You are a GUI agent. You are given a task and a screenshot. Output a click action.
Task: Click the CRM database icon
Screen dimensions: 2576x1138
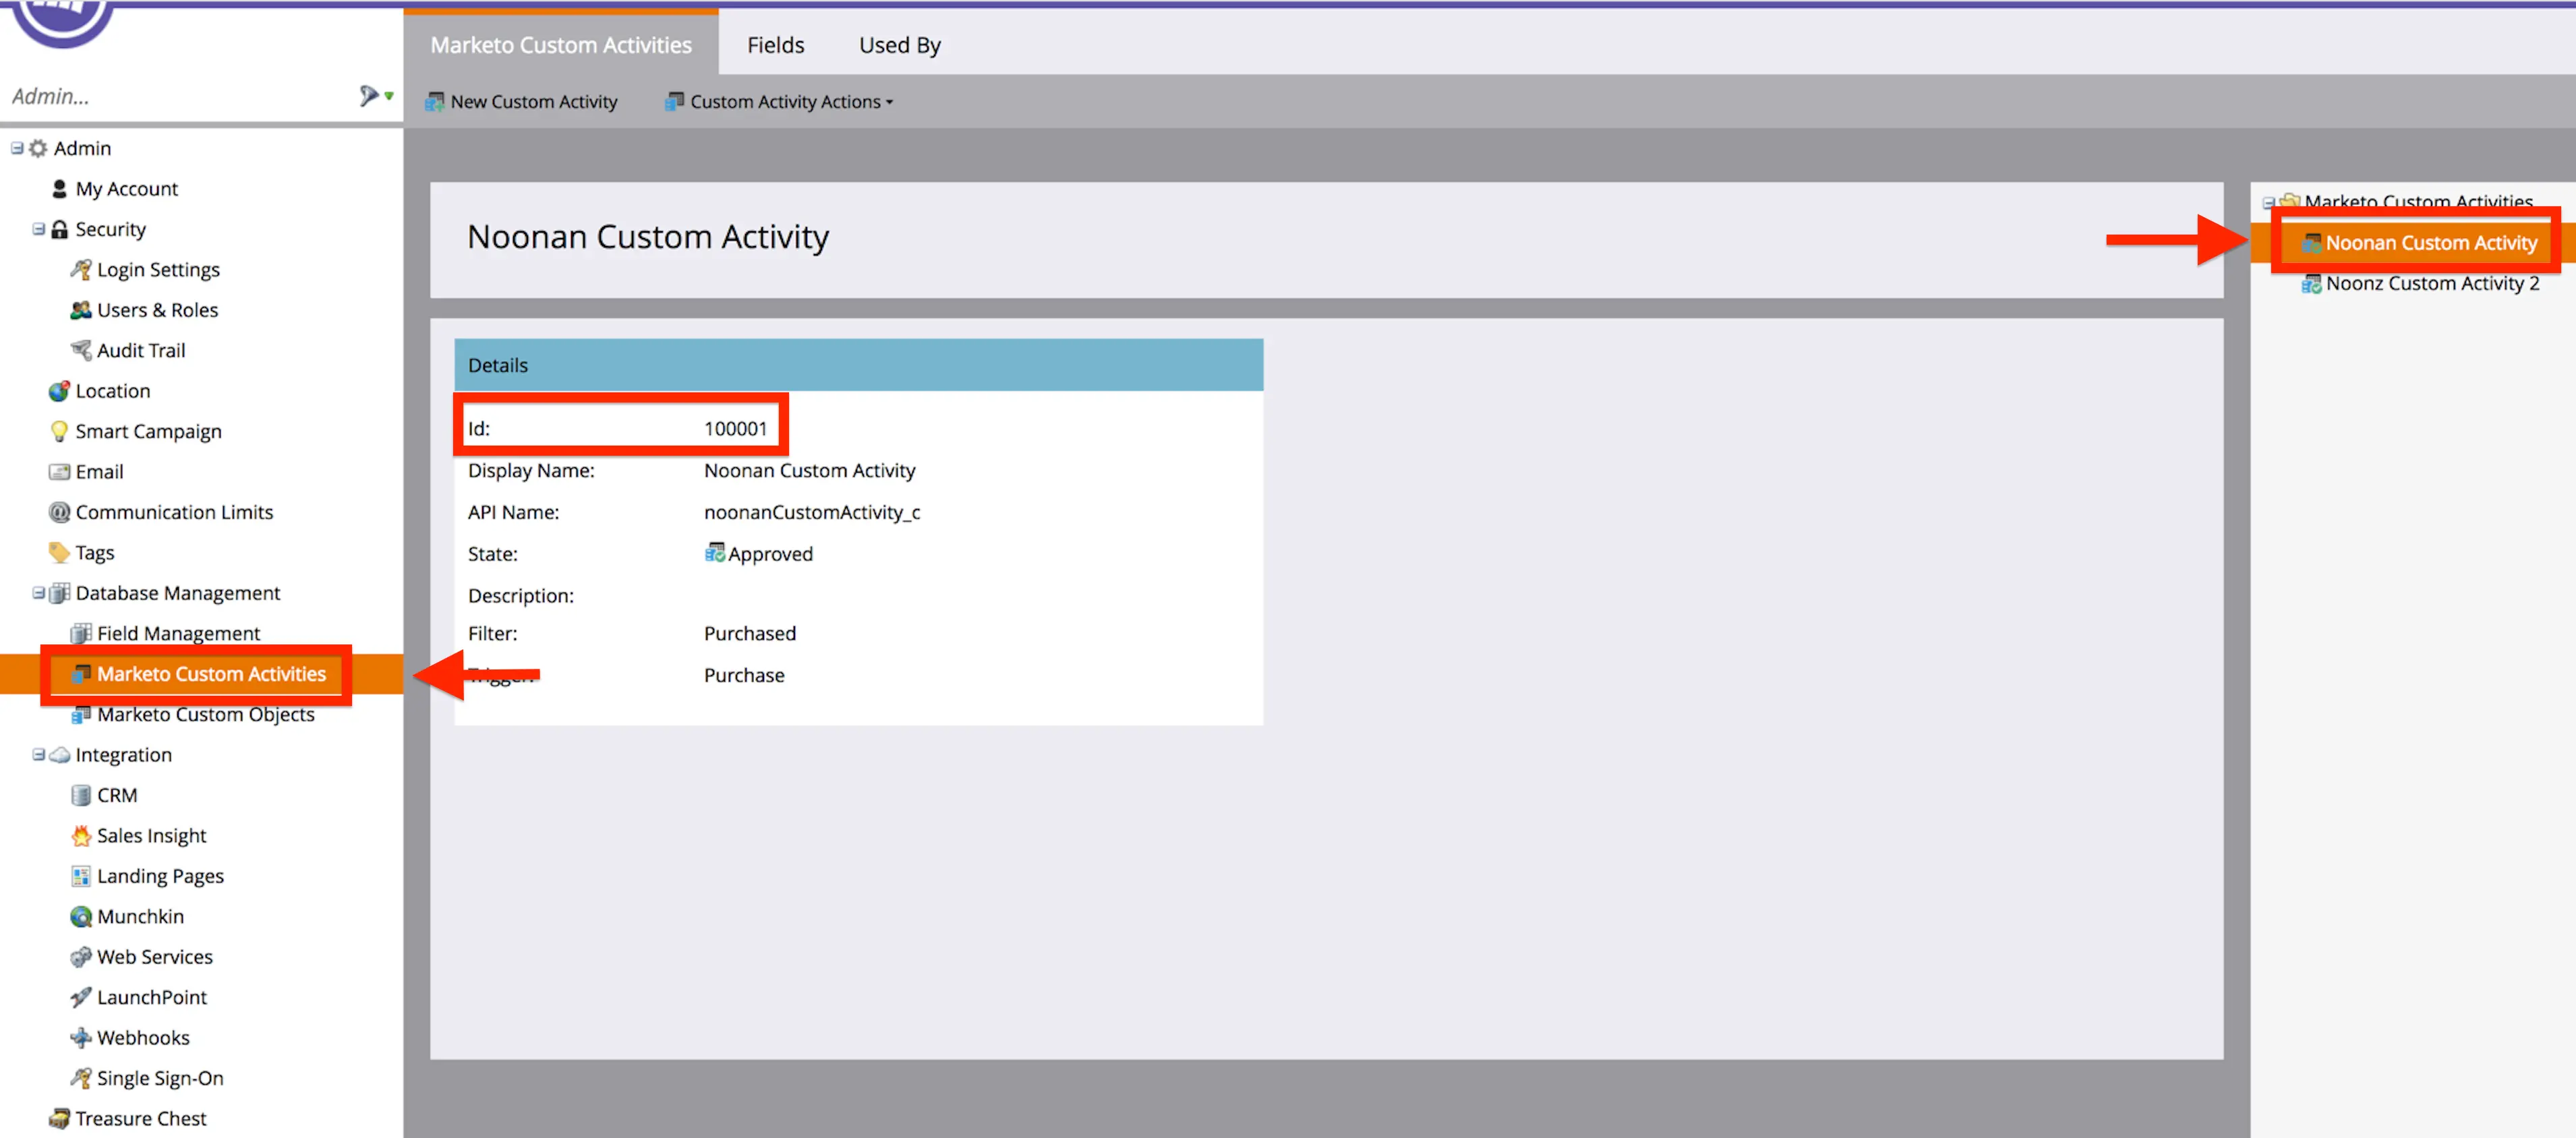coord(81,795)
